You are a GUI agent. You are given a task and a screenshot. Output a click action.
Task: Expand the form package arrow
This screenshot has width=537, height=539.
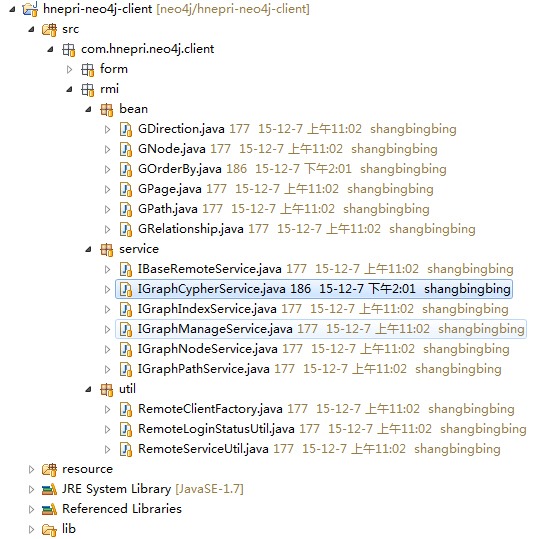pyautogui.click(x=69, y=69)
